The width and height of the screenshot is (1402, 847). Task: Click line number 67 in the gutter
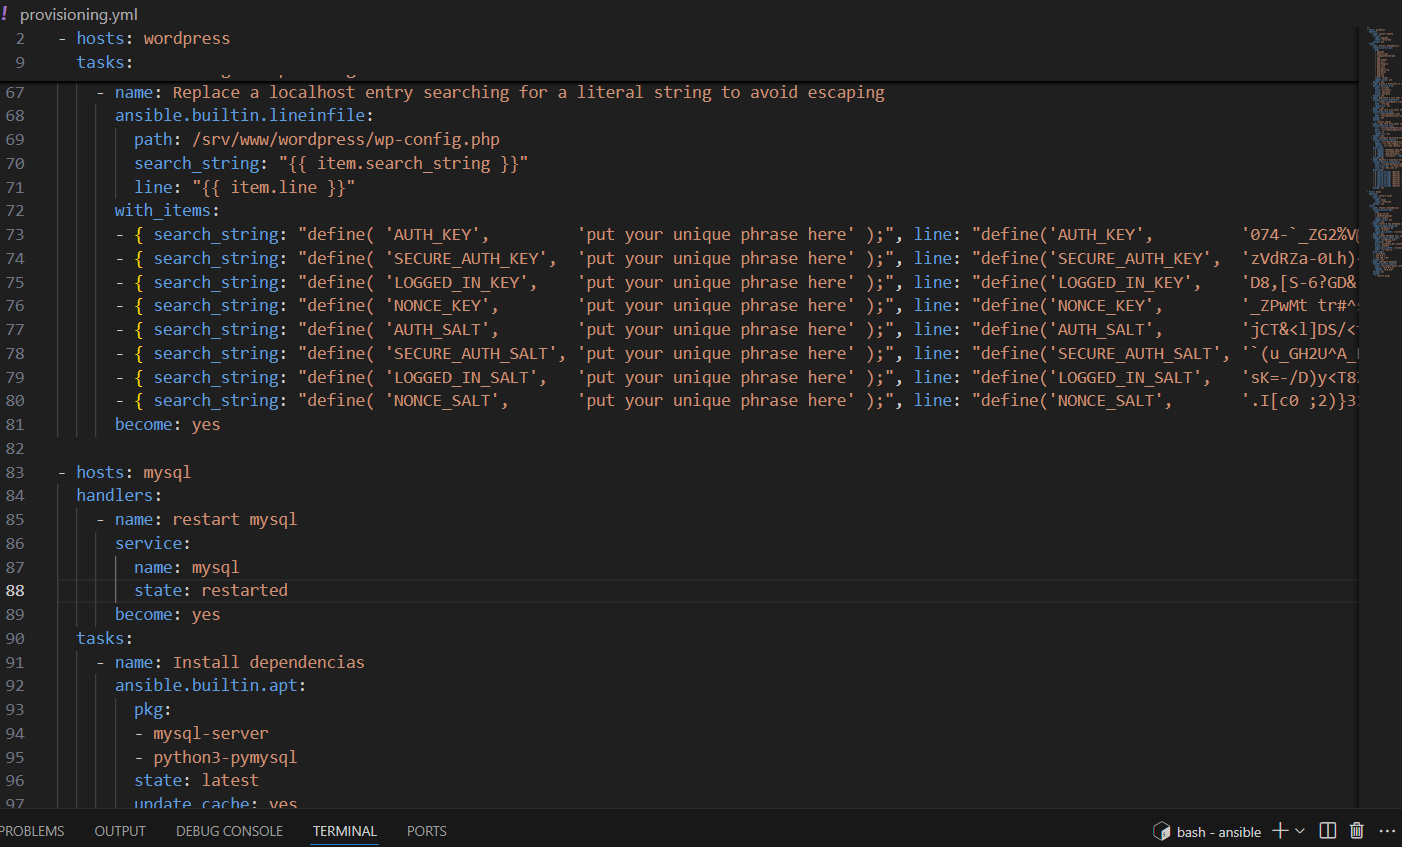pos(15,92)
